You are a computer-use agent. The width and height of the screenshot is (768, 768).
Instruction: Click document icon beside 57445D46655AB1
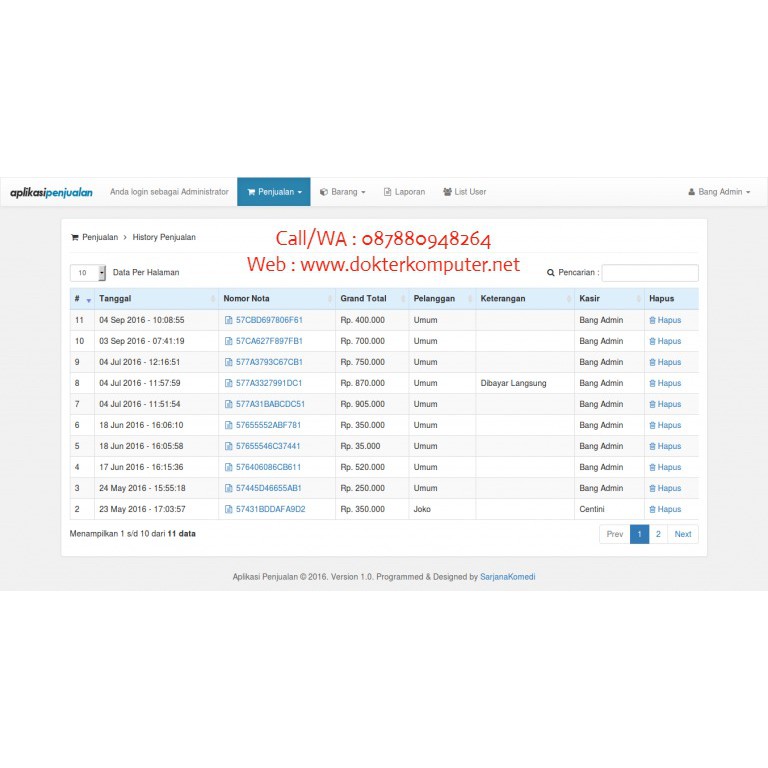click(228, 489)
